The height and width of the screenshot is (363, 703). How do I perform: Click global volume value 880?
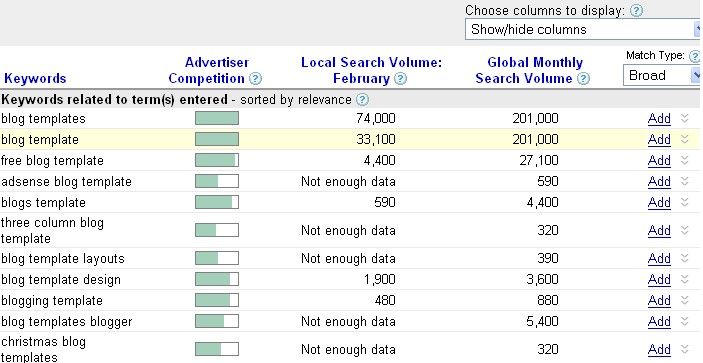pos(547,301)
